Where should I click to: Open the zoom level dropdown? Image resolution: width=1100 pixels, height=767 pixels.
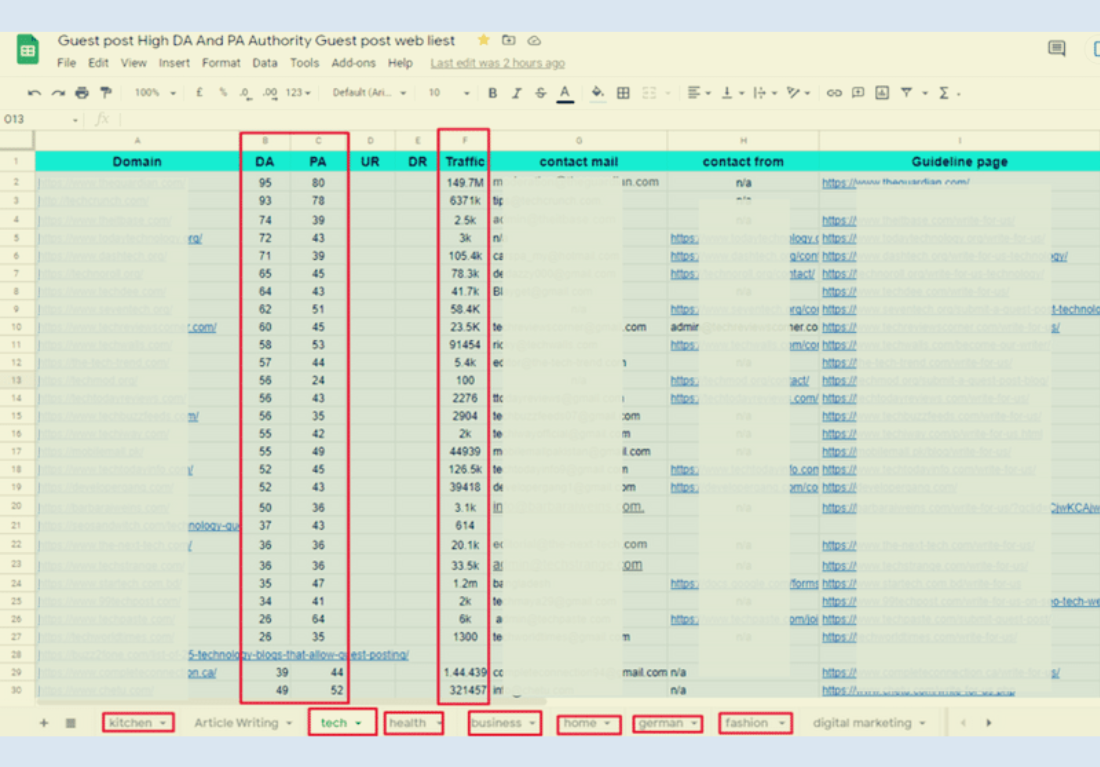pyautogui.click(x=152, y=92)
